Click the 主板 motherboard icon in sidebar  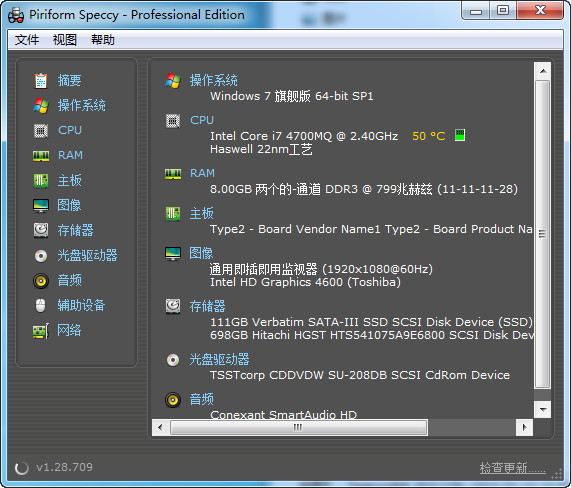(41, 181)
